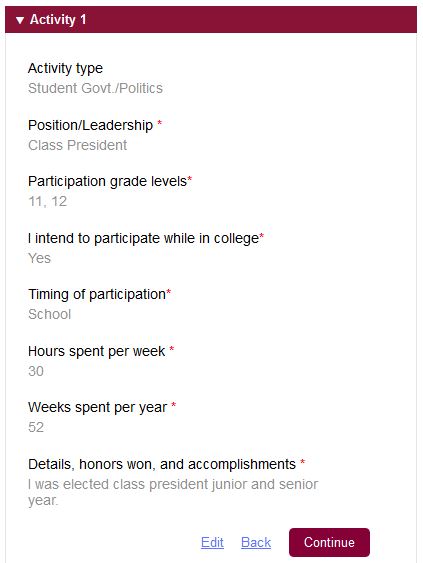Viewport: 423px width, 563px height.
Task: Select the Activity type label
Action: [x=65, y=68]
